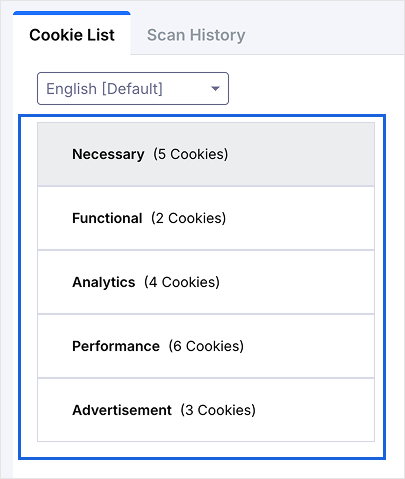Image resolution: width=405 pixels, height=479 pixels.
Task: Click the bold Advertisement category label
Action: [122, 410]
